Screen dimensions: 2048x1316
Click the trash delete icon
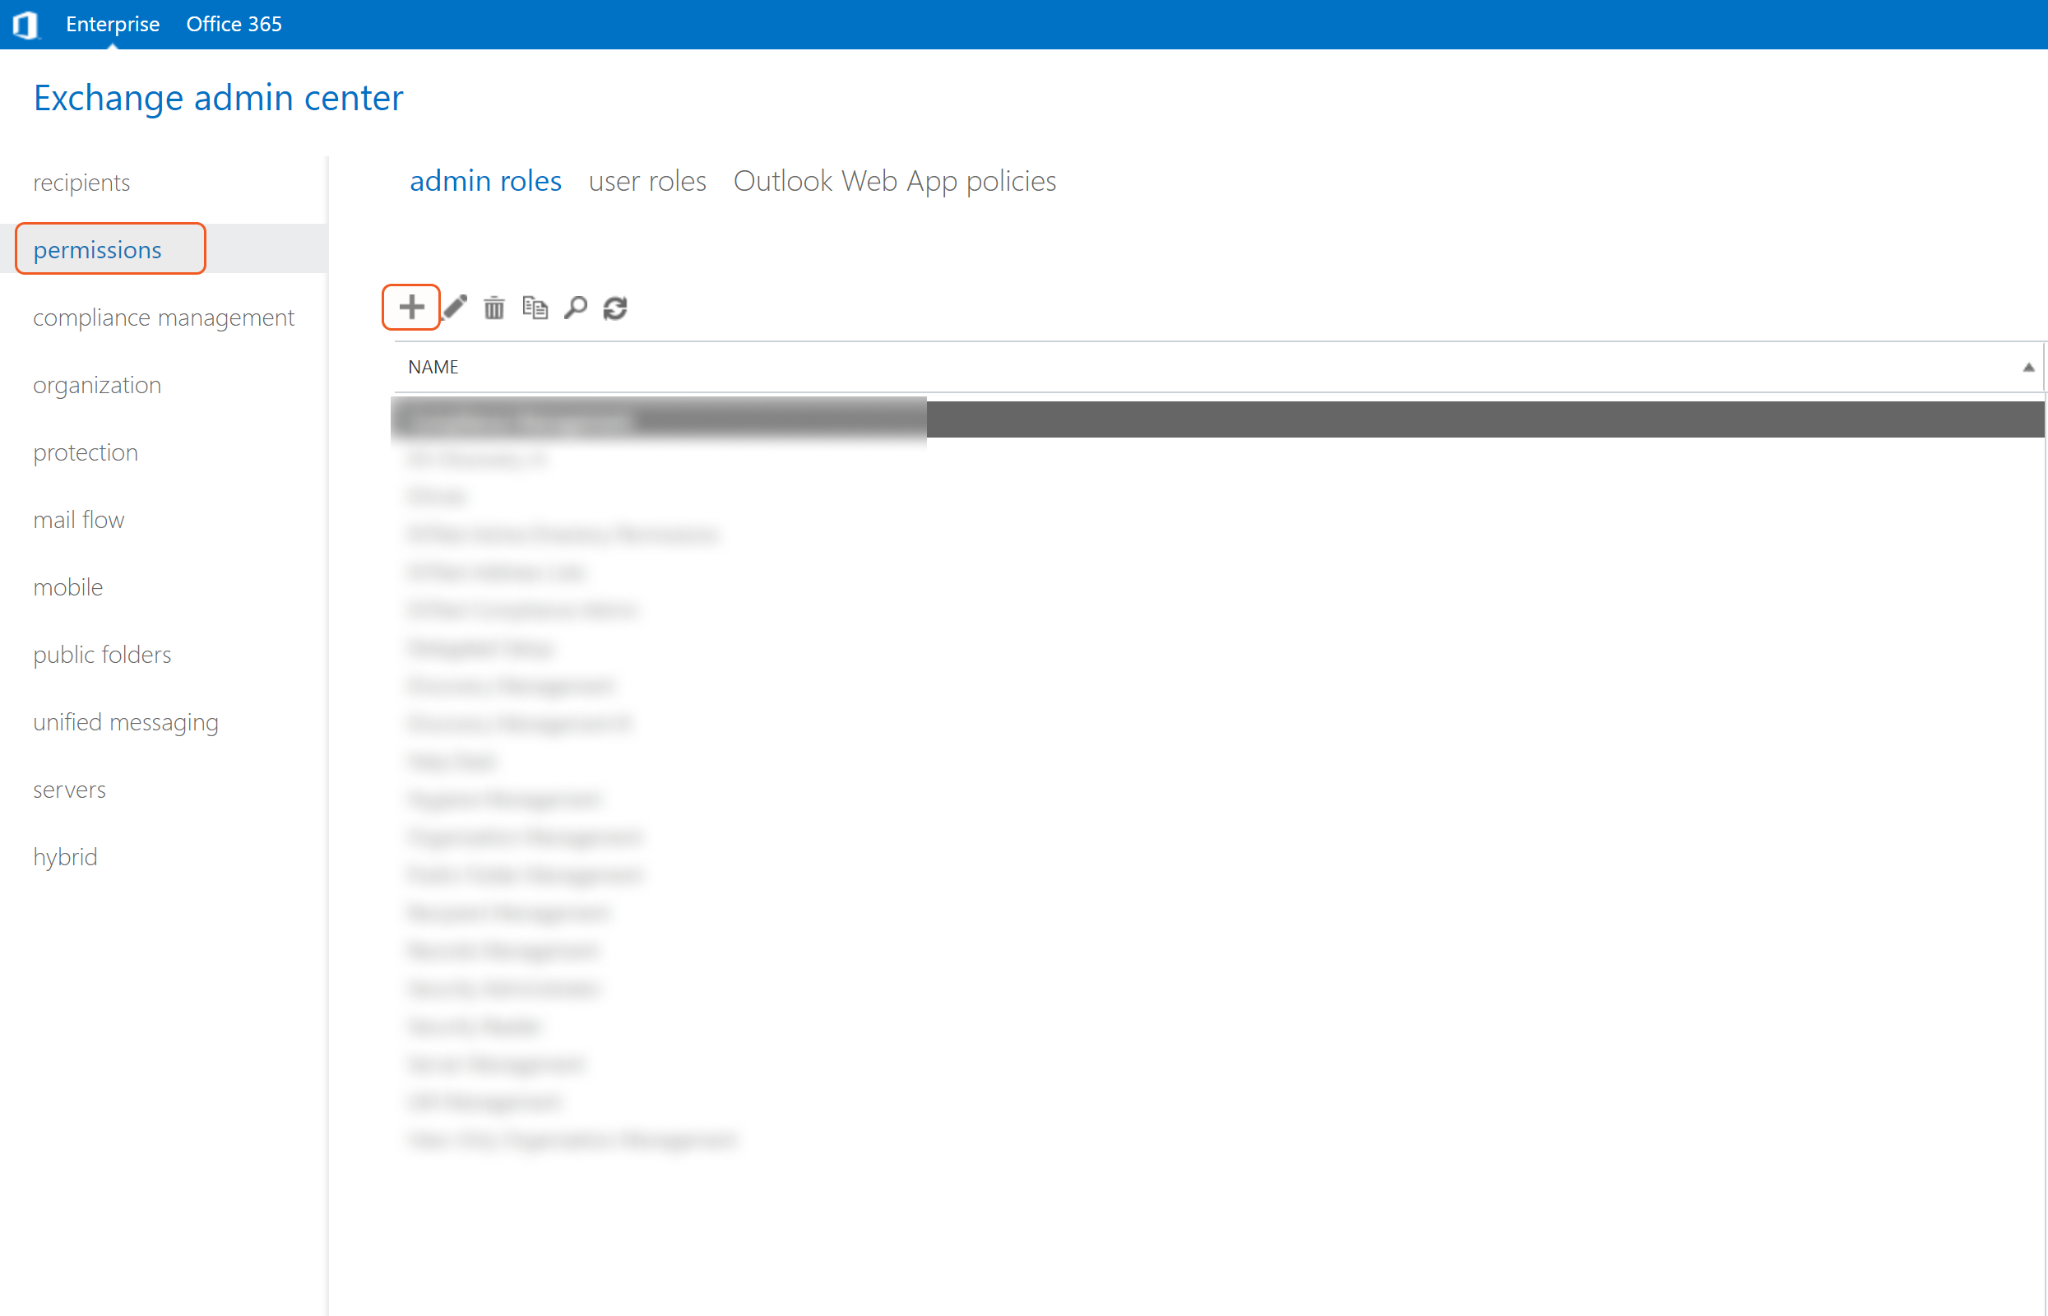494,307
